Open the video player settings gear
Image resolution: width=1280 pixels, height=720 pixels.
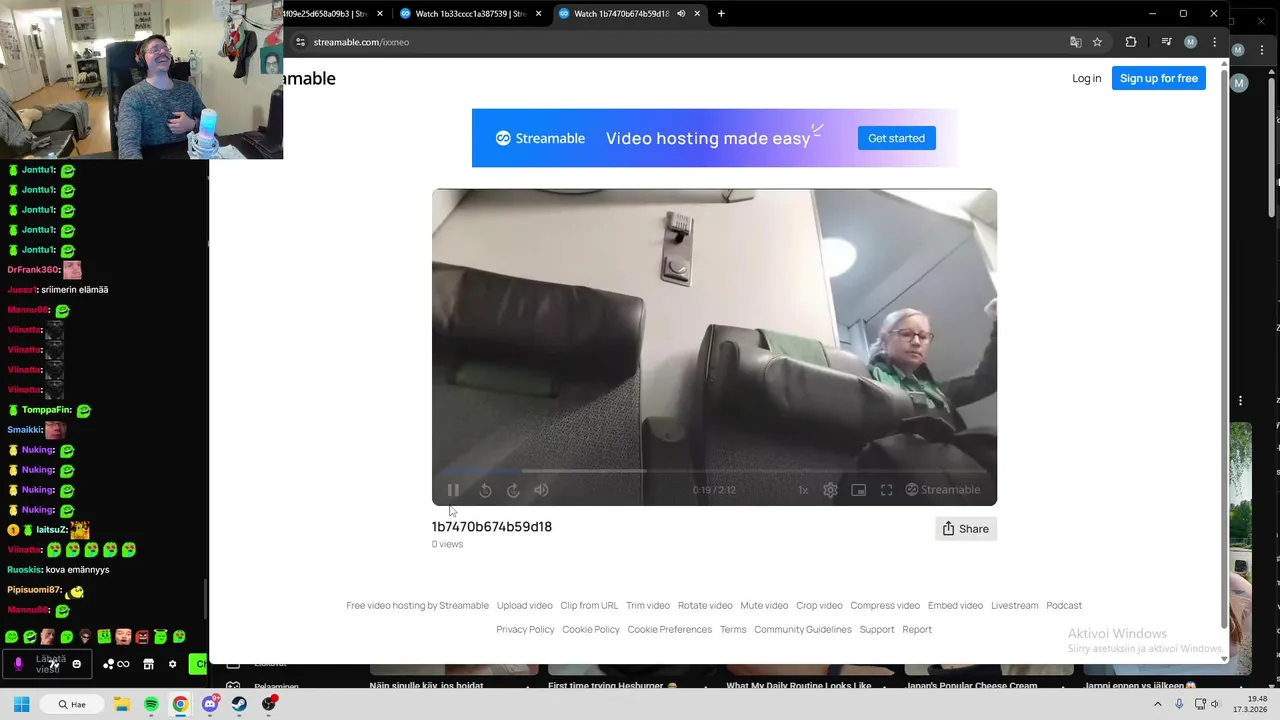830,490
